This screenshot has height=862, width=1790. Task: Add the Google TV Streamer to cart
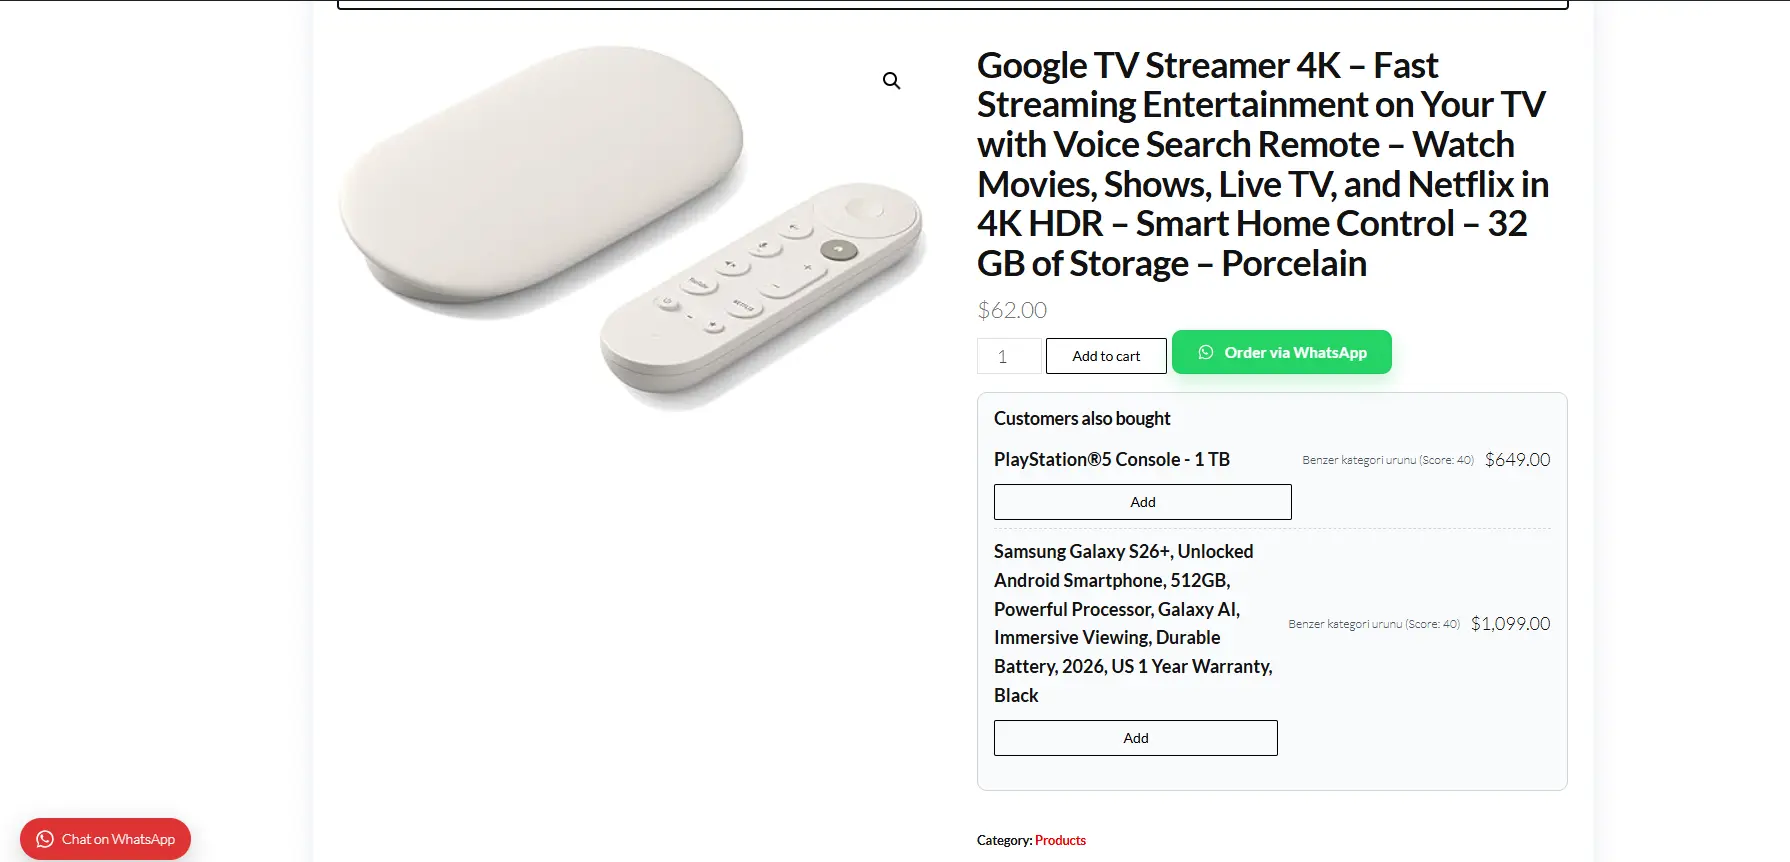[1106, 356]
